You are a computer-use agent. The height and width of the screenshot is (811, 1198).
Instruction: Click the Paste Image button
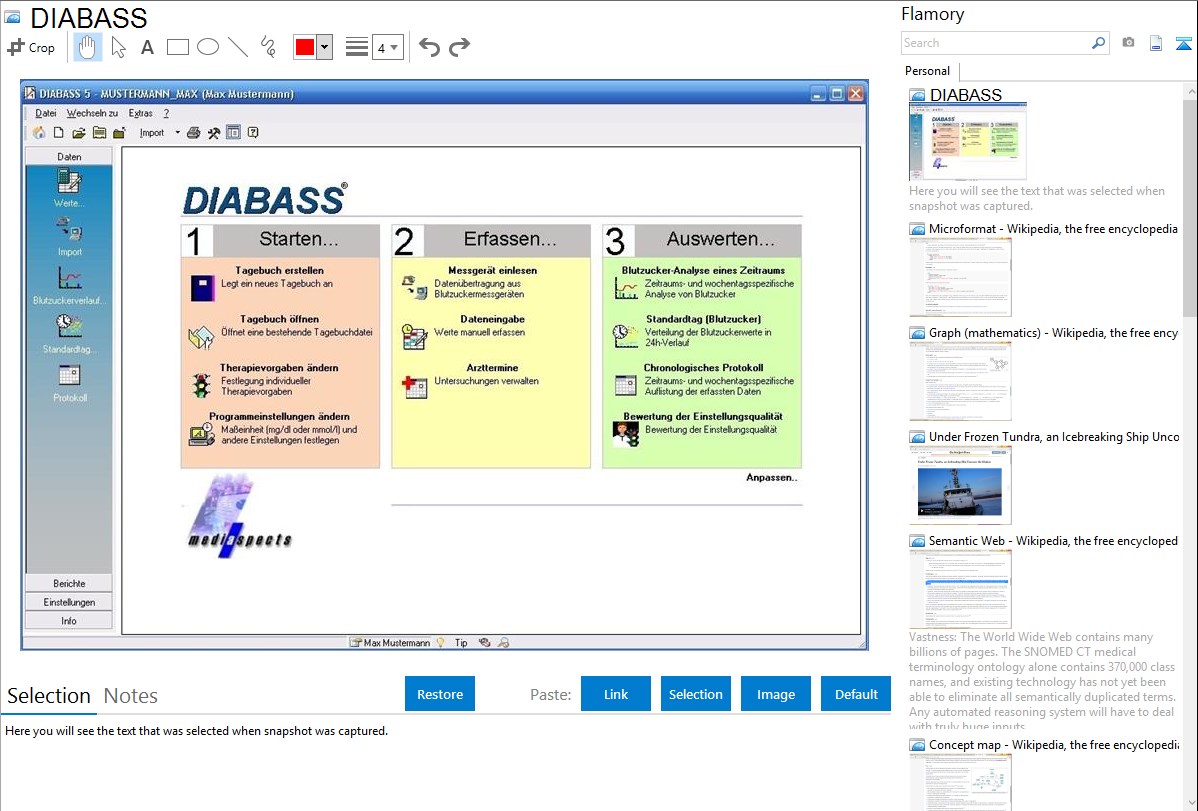pos(776,694)
